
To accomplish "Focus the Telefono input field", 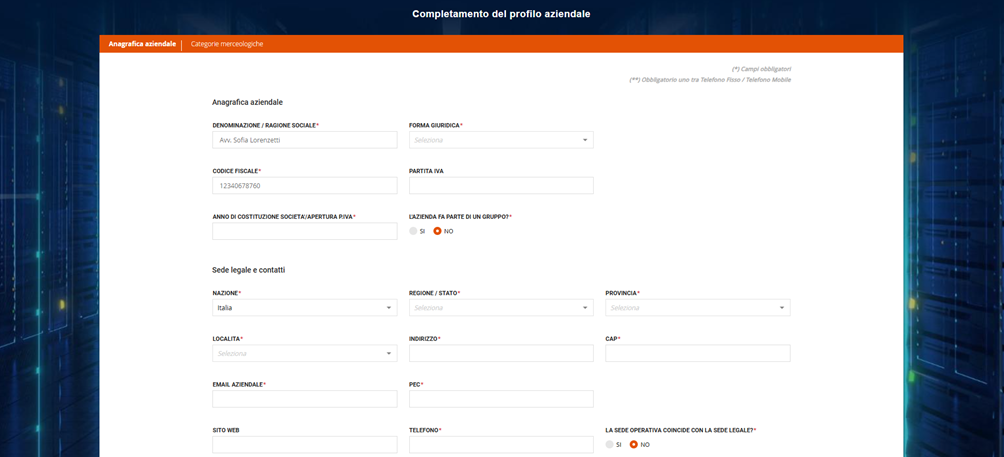I will click(x=501, y=445).
